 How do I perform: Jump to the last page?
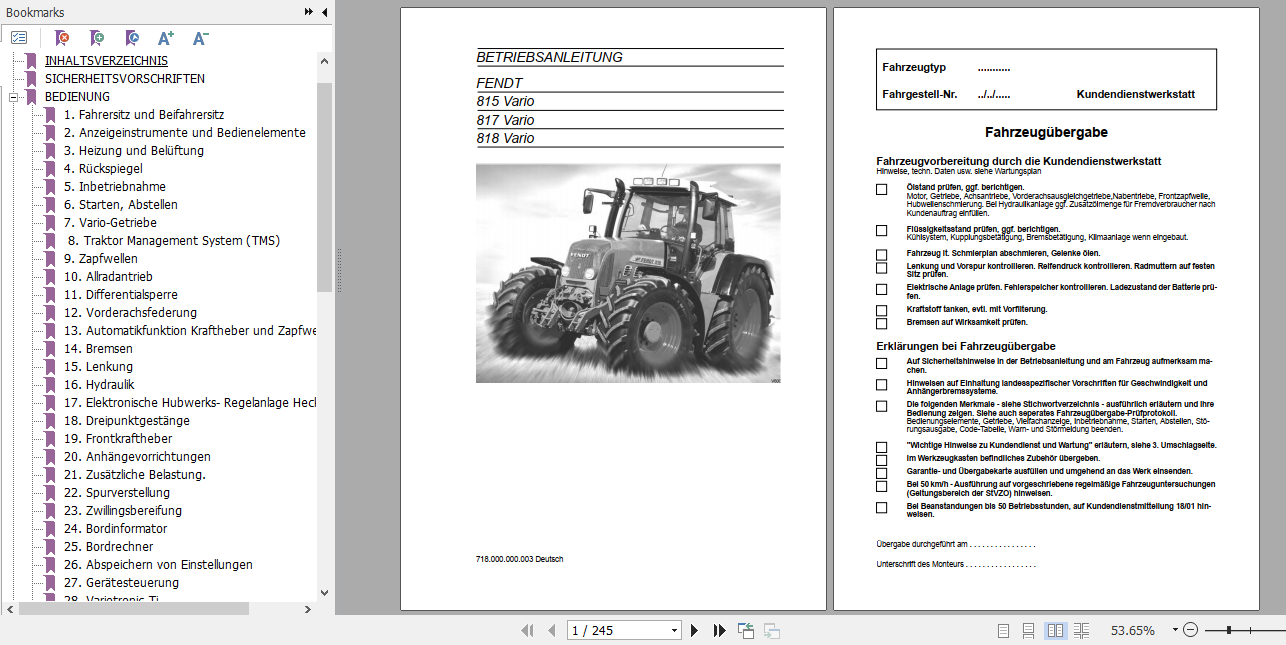tap(719, 630)
